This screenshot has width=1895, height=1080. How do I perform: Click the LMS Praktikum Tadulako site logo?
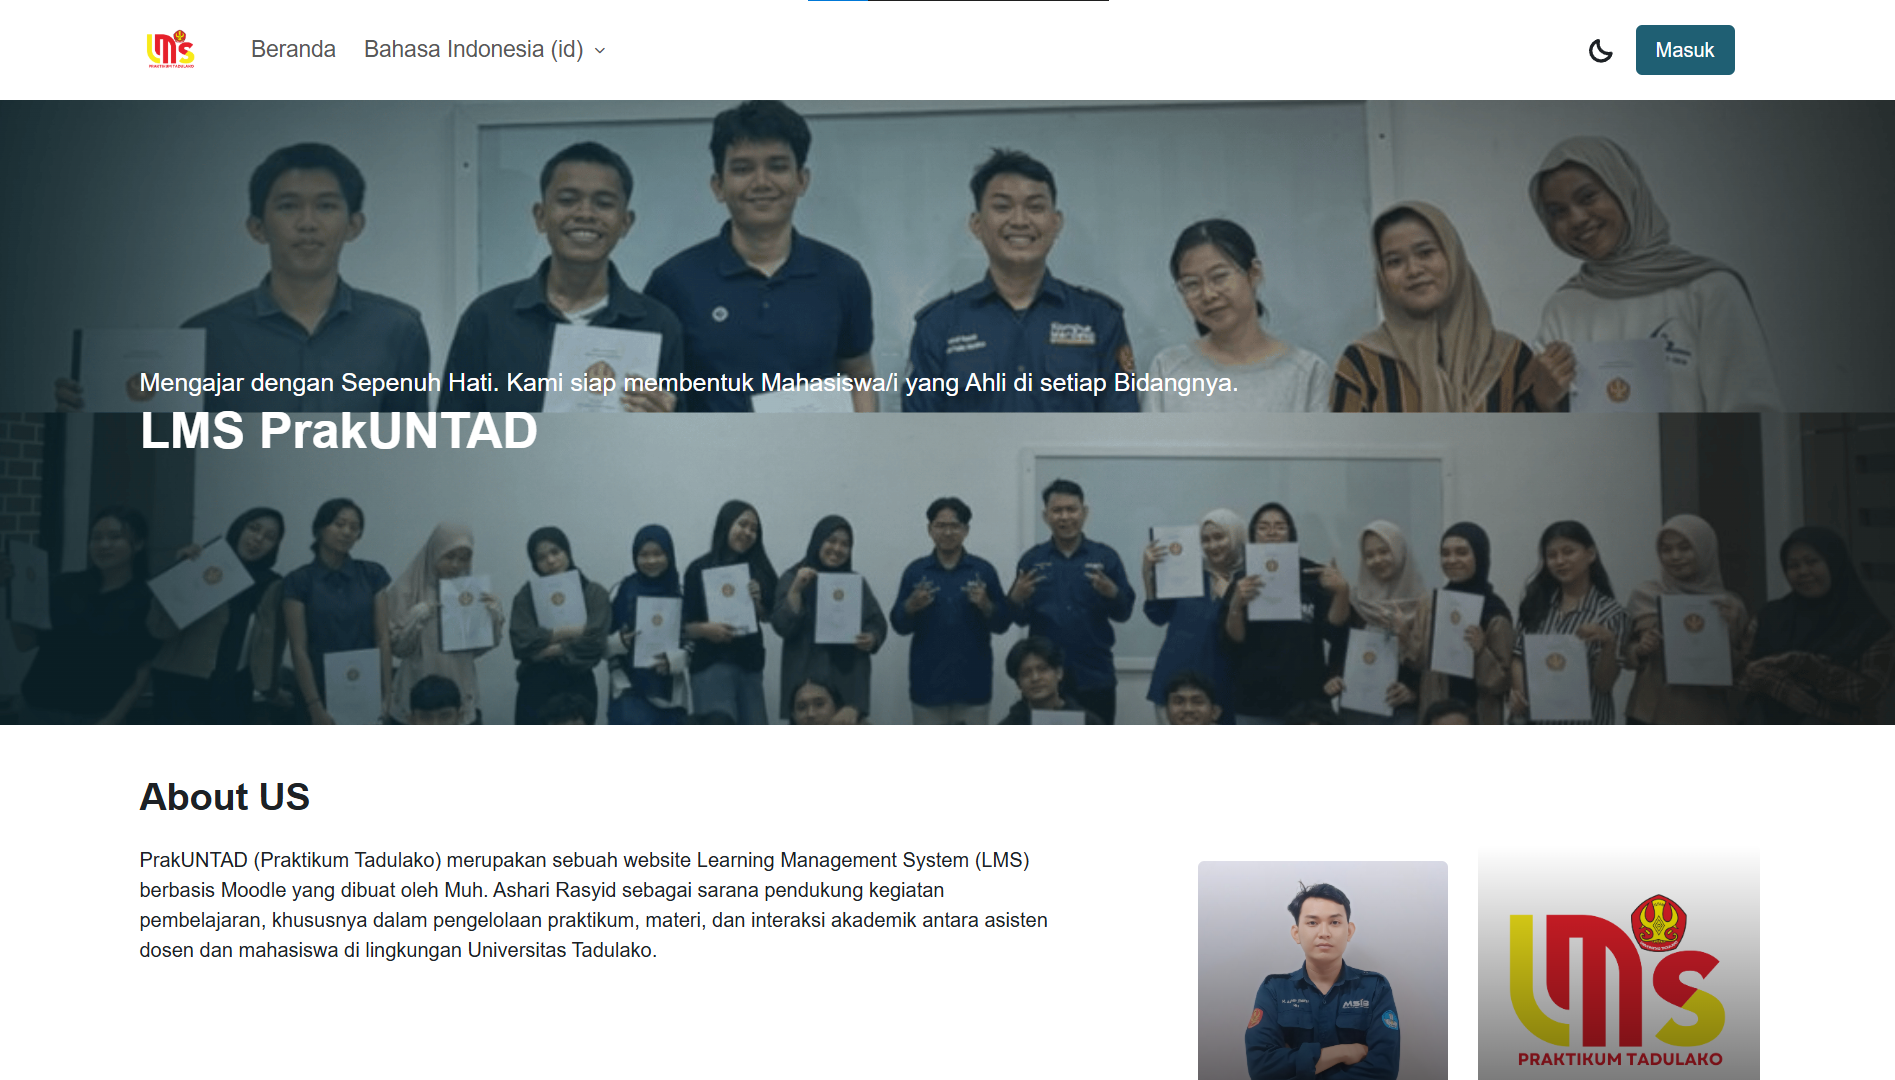click(170, 49)
